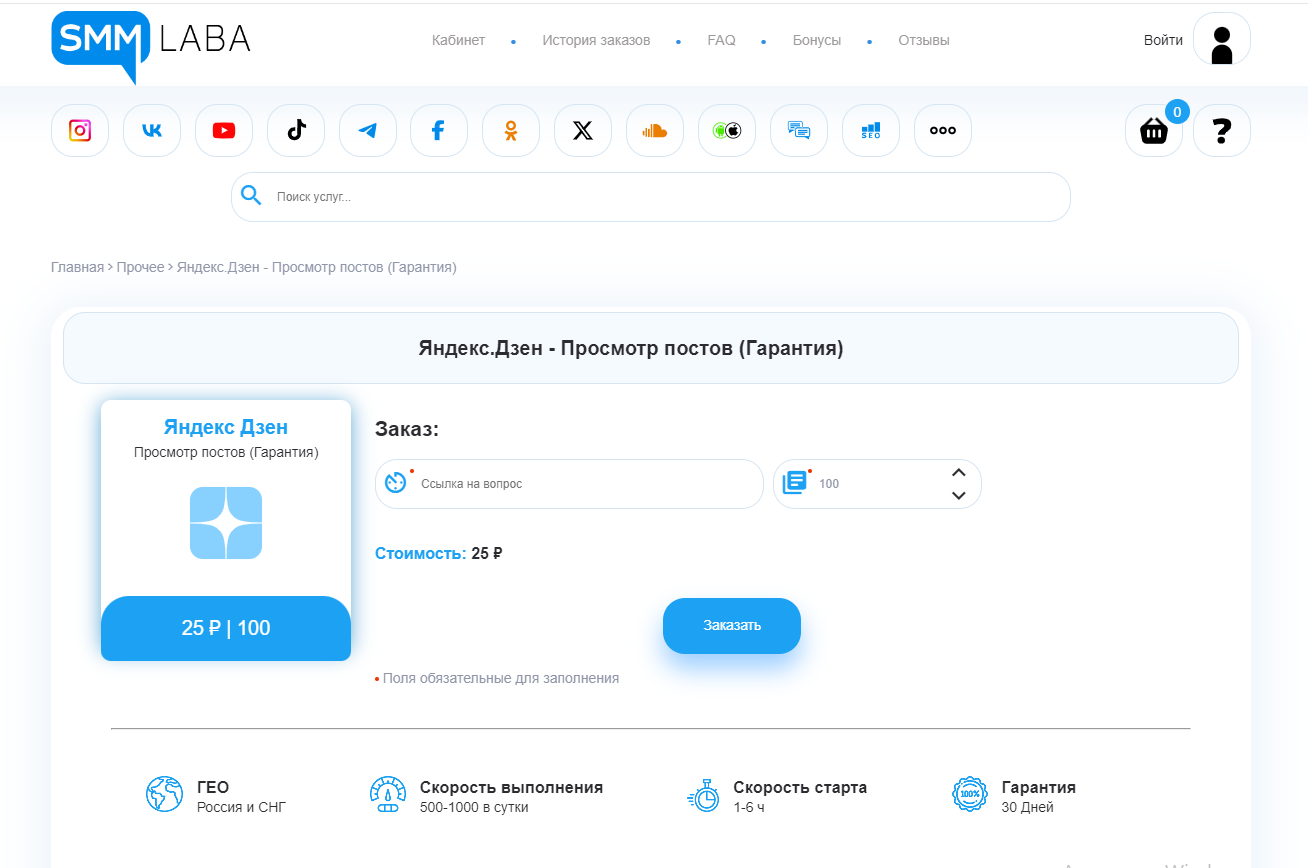This screenshot has height=868, width=1308.
Task: Open the Facebook services category
Action: [x=439, y=130]
